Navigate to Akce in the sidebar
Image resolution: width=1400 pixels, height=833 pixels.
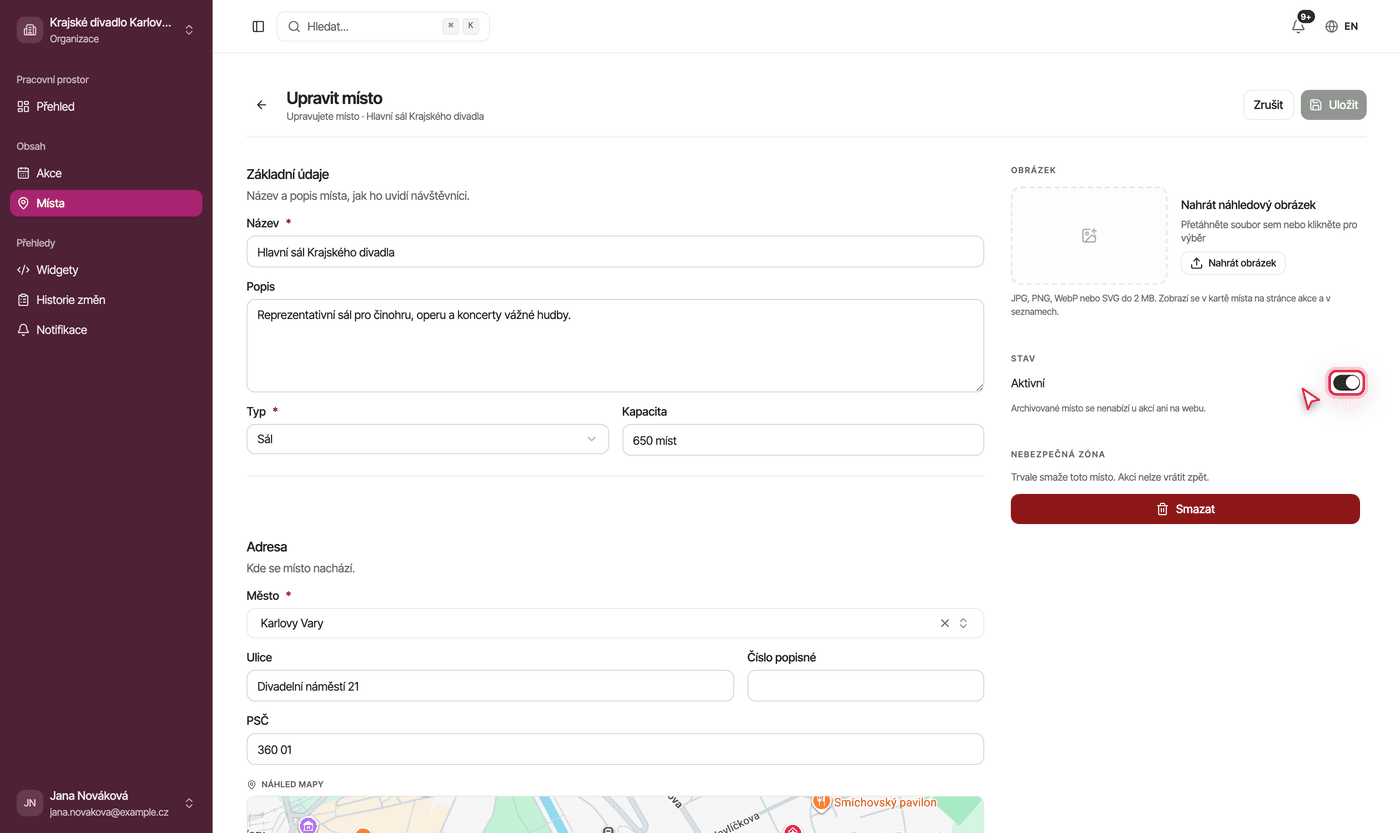point(106,173)
